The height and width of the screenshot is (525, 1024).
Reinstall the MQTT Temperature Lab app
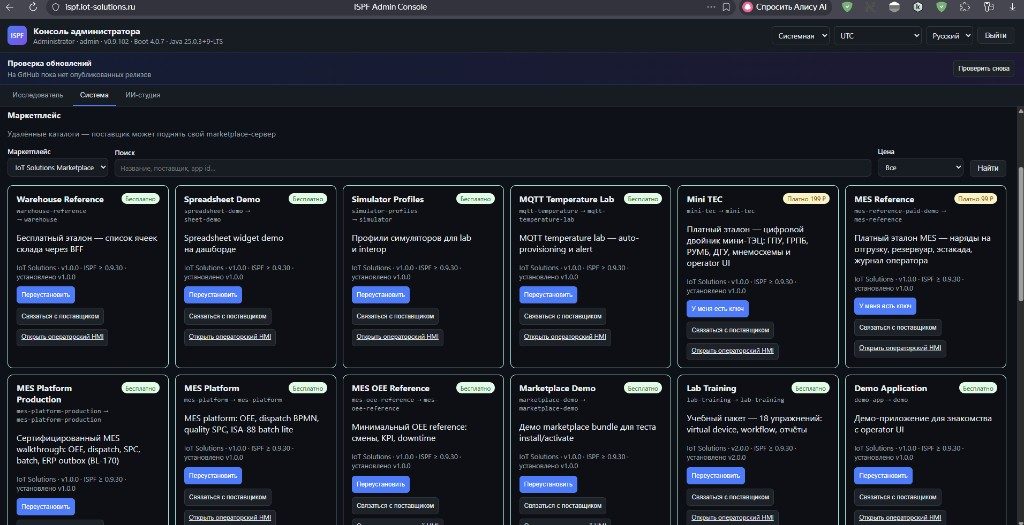(x=549, y=294)
